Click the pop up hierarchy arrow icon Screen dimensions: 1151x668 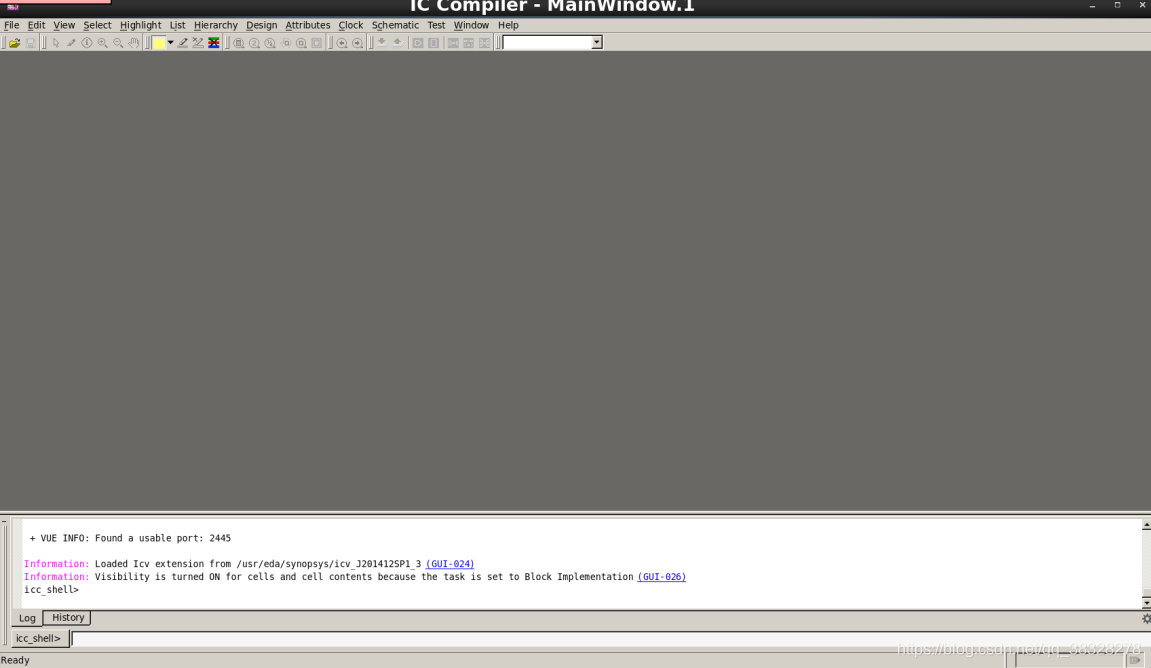pyautogui.click(x=398, y=43)
